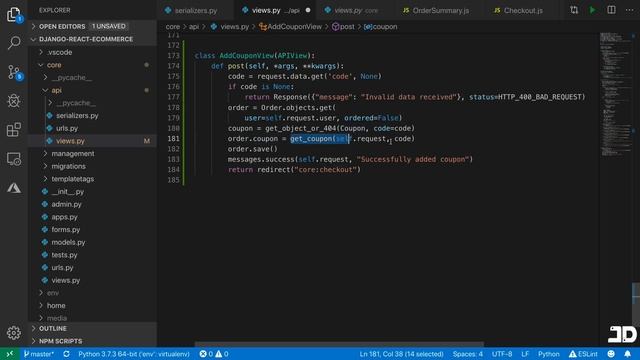Expand the .vscode folder

point(92,52)
